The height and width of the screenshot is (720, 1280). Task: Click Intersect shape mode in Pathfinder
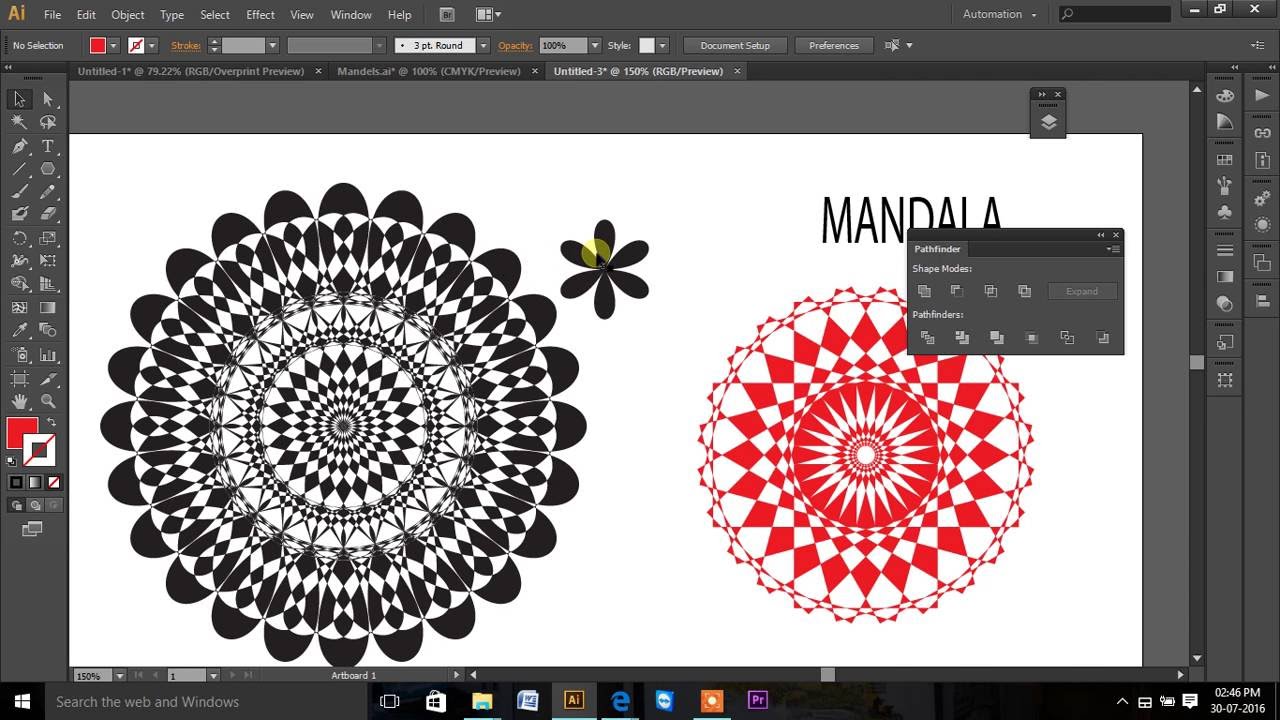point(990,291)
